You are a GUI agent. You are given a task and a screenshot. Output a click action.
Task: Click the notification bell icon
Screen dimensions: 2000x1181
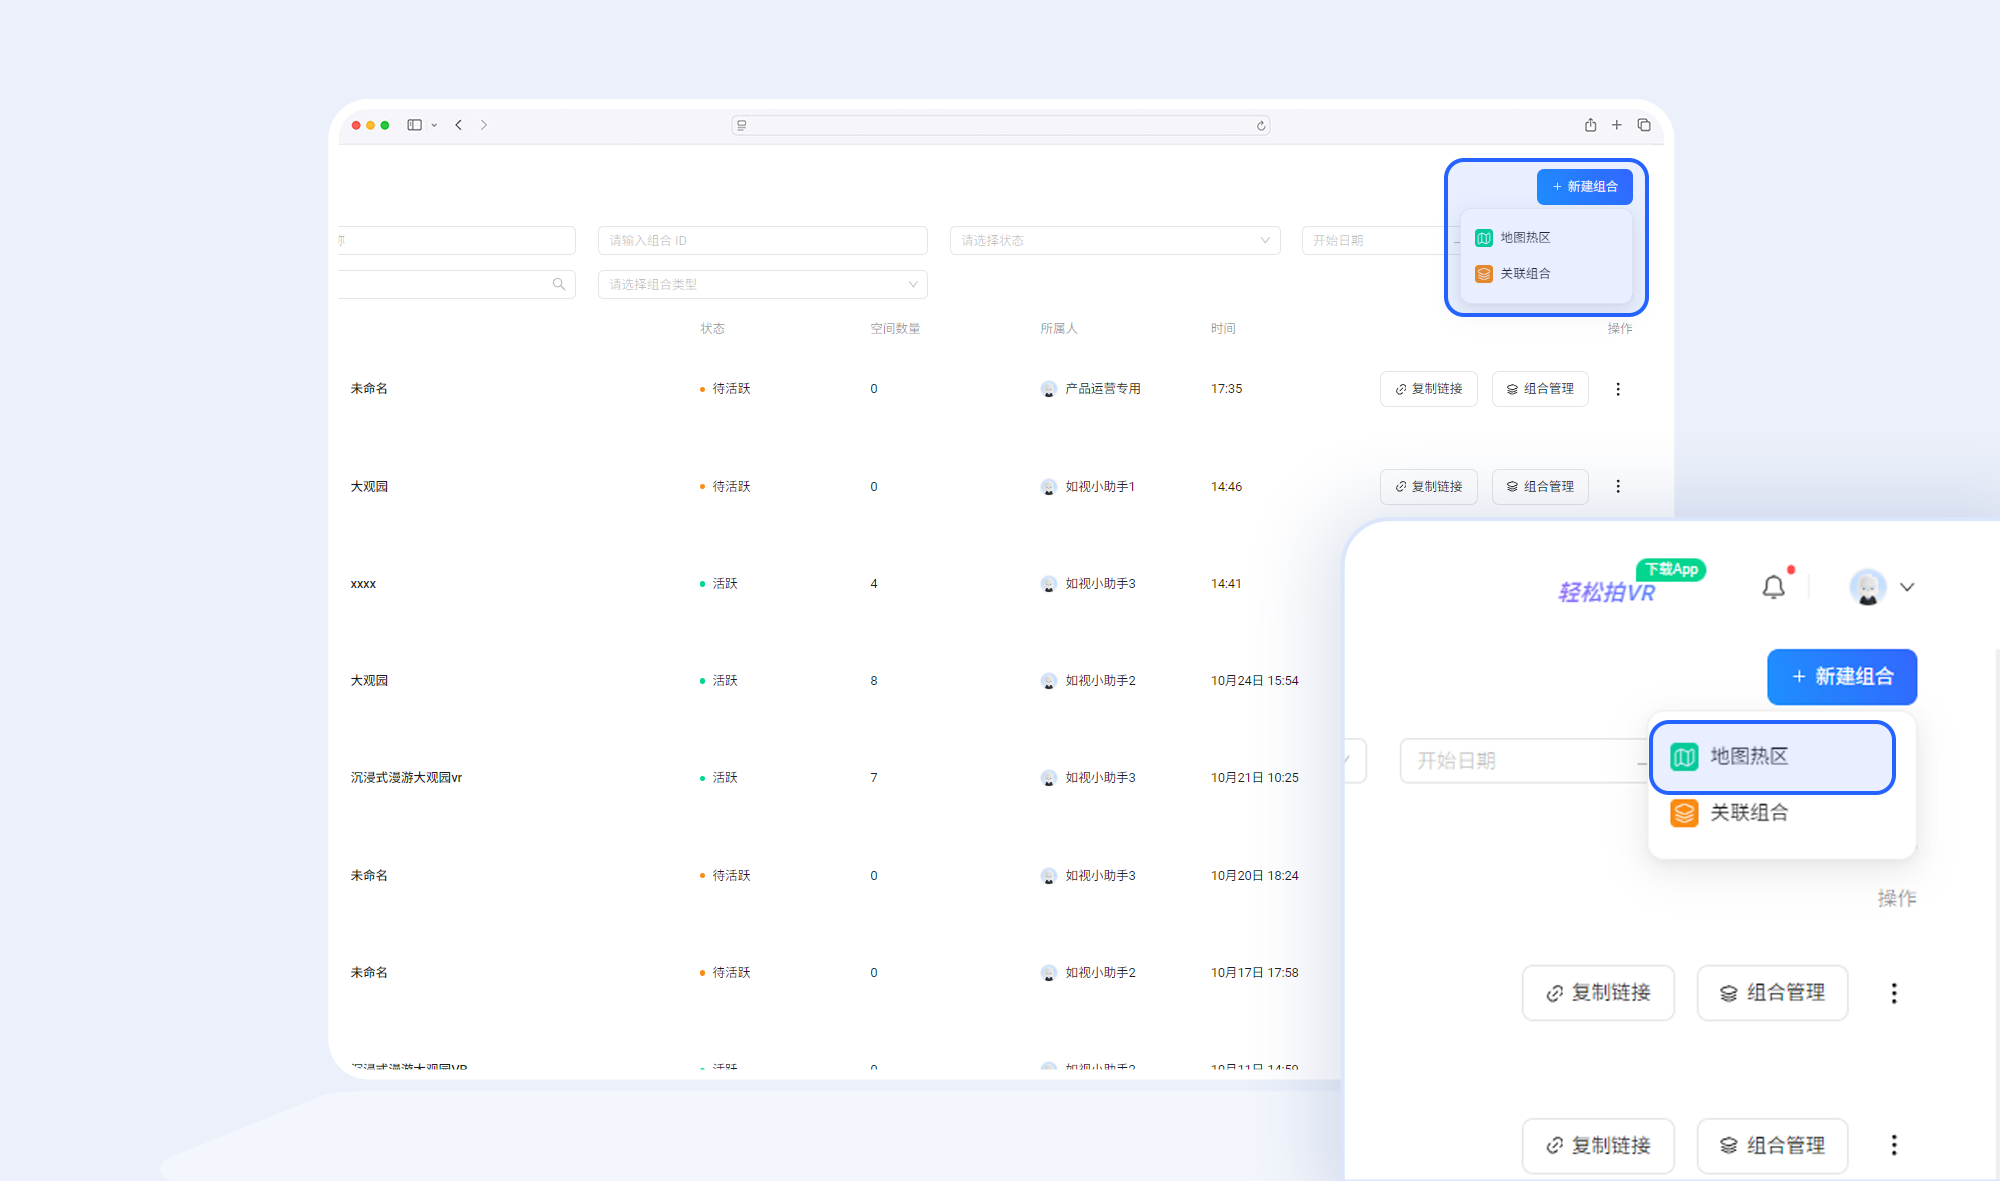(x=1773, y=587)
